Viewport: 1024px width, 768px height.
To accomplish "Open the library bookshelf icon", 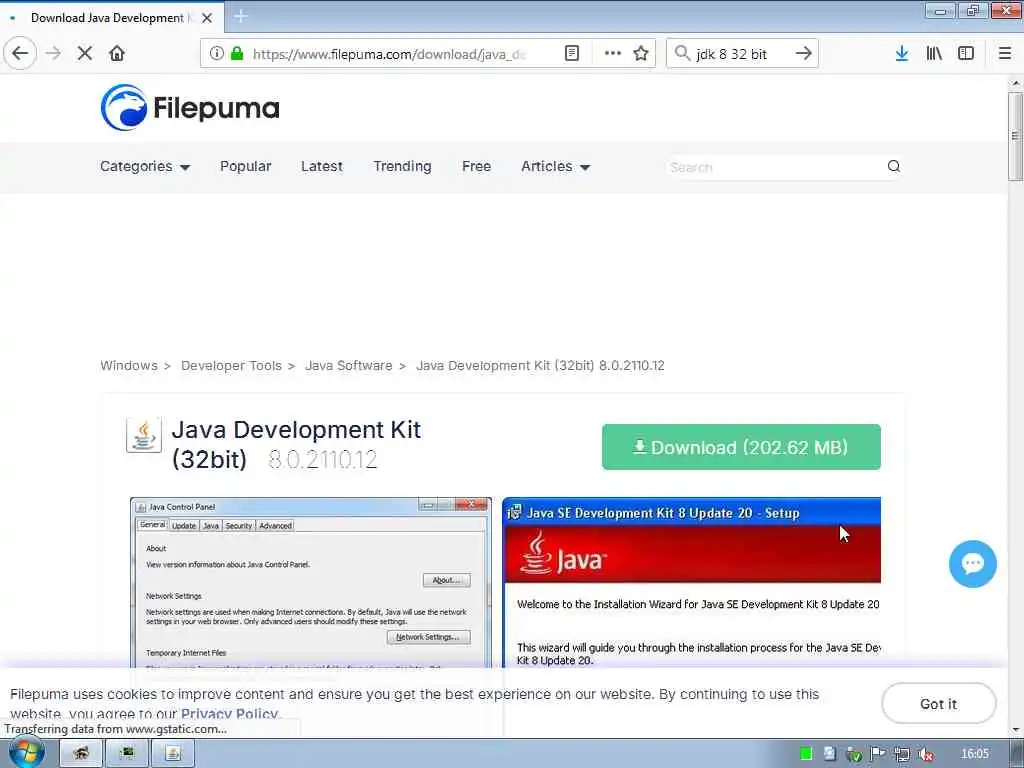I will pos(934,54).
